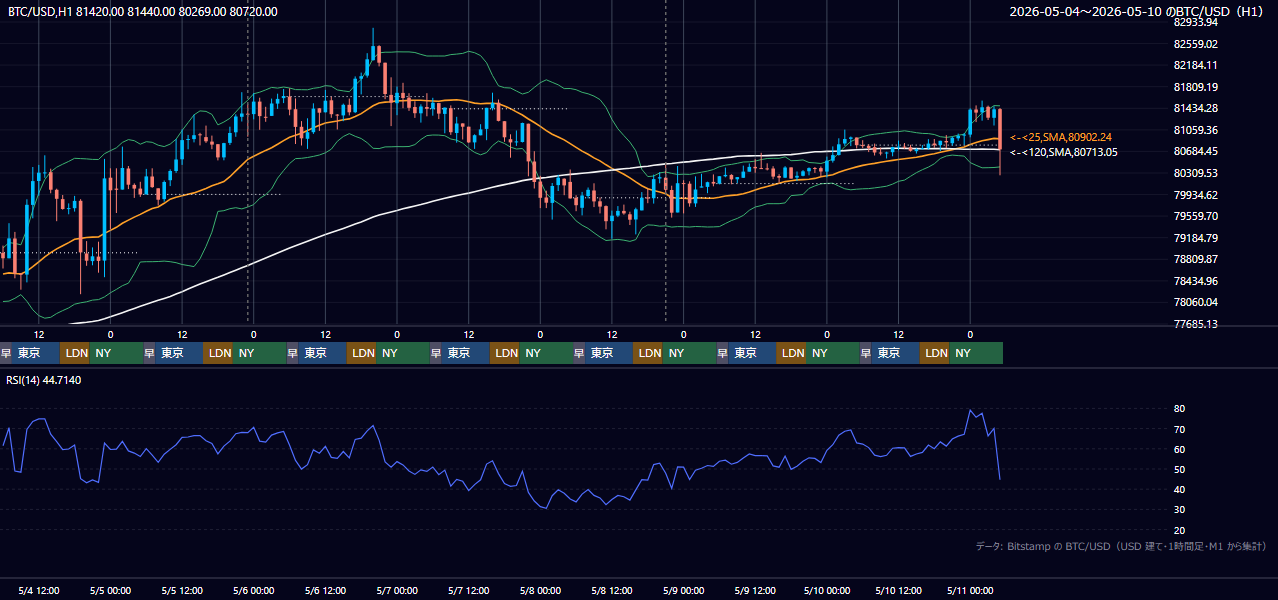Click the RSI 20 level label
1278x600 pixels.
(x=1179, y=530)
